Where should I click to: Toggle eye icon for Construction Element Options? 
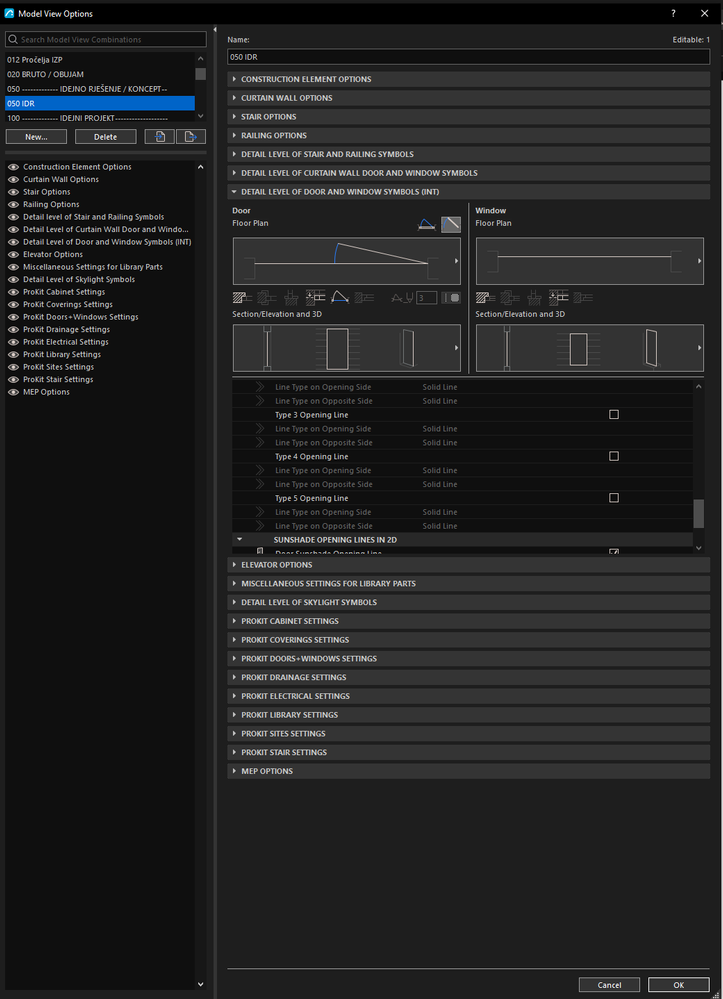[x=13, y=167]
